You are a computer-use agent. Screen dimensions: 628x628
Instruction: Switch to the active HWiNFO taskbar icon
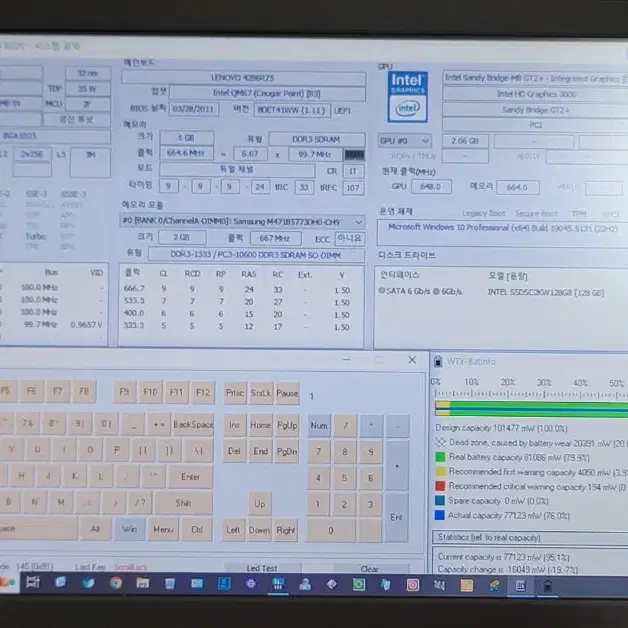(x=278, y=584)
